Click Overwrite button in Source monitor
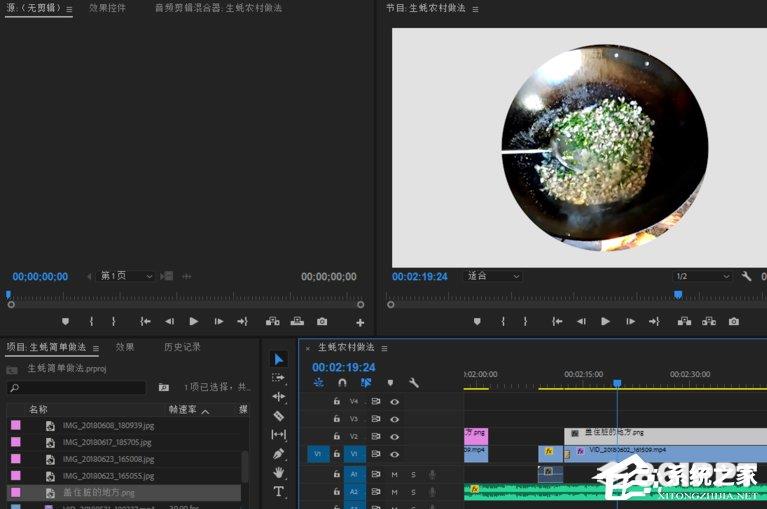Screen dimensions: 767x509 297,321
